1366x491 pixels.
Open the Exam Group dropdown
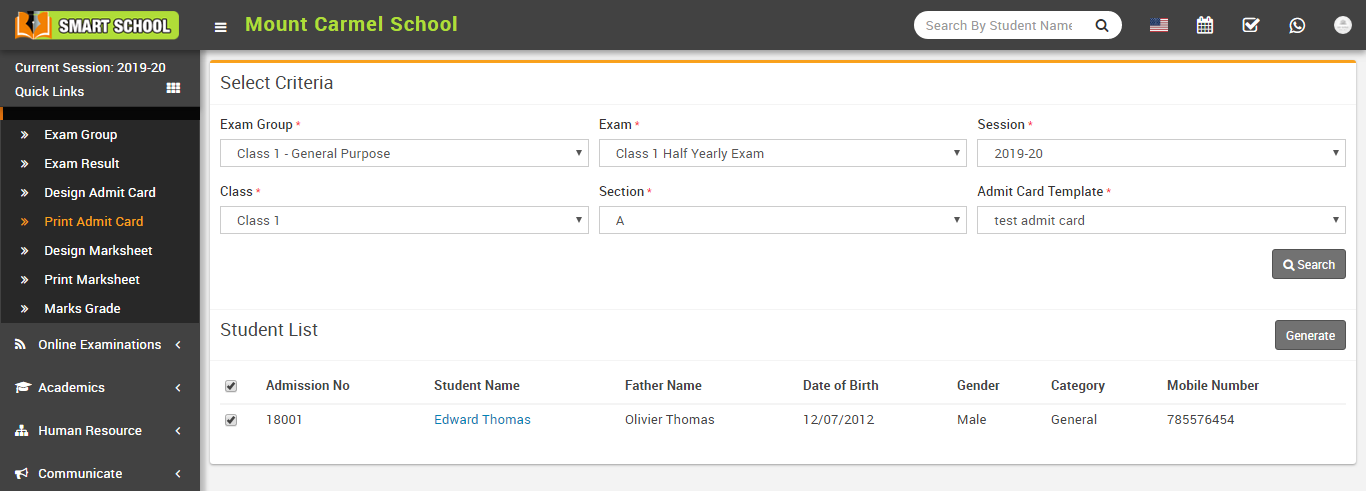tap(404, 153)
